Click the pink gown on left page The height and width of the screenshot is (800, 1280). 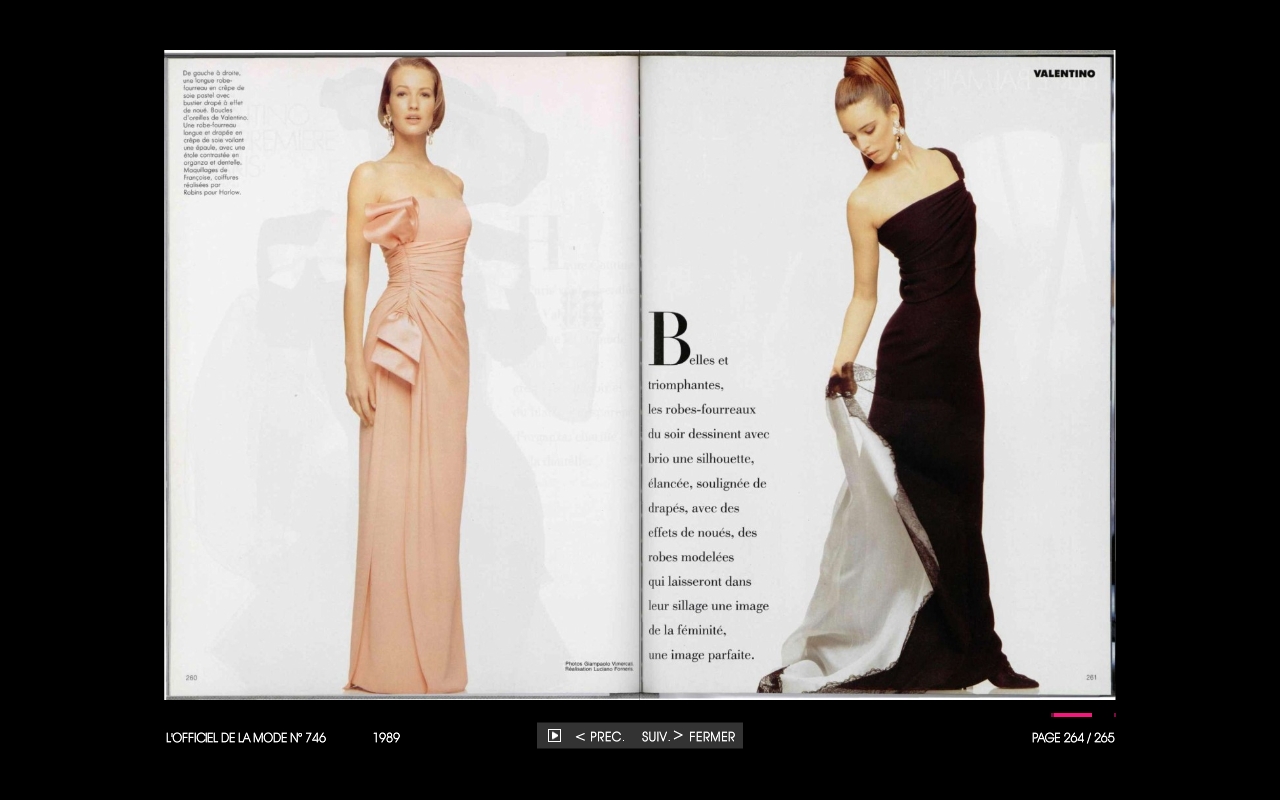410,500
